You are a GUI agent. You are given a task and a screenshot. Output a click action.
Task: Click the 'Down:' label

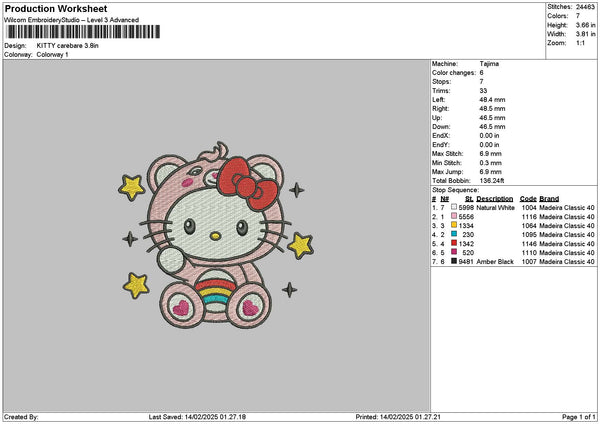(441, 127)
